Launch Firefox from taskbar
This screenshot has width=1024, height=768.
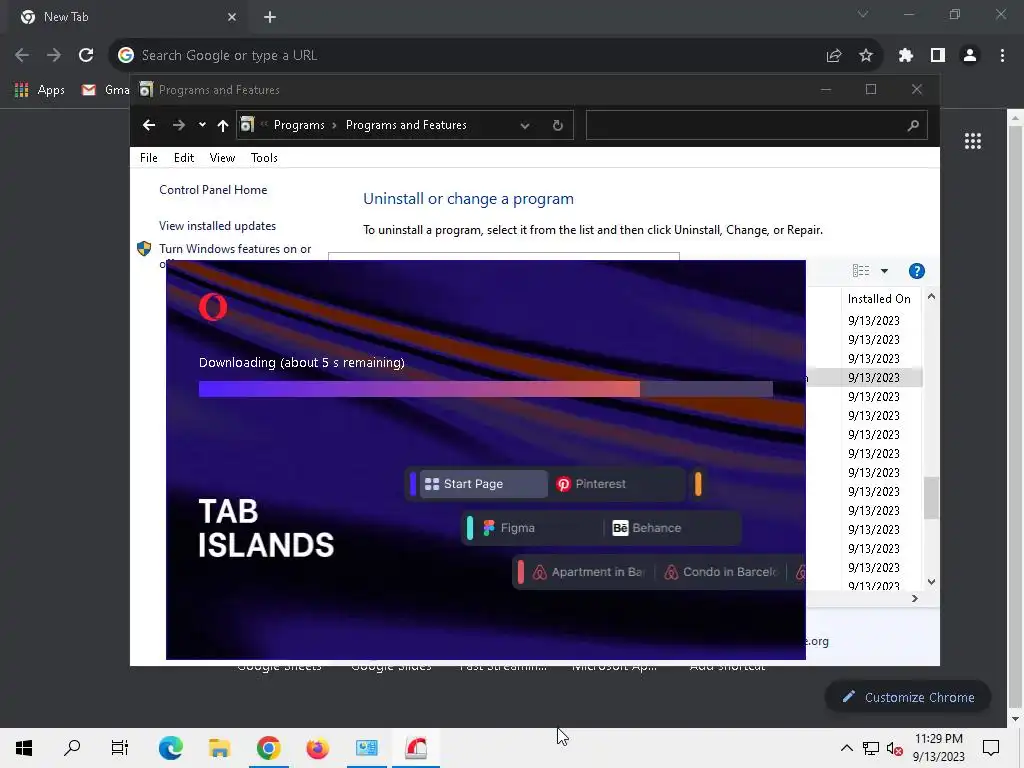point(317,748)
